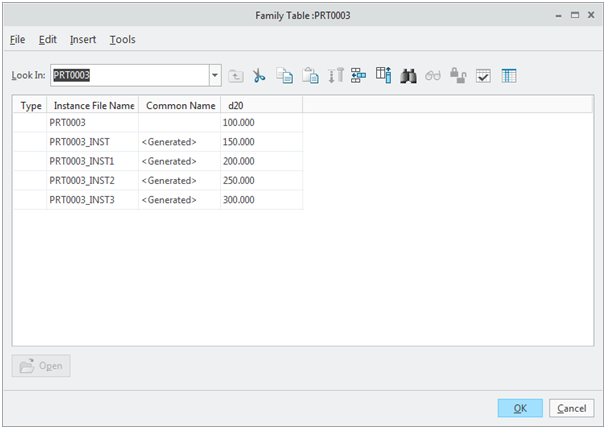Open the Tools menu

122,40
